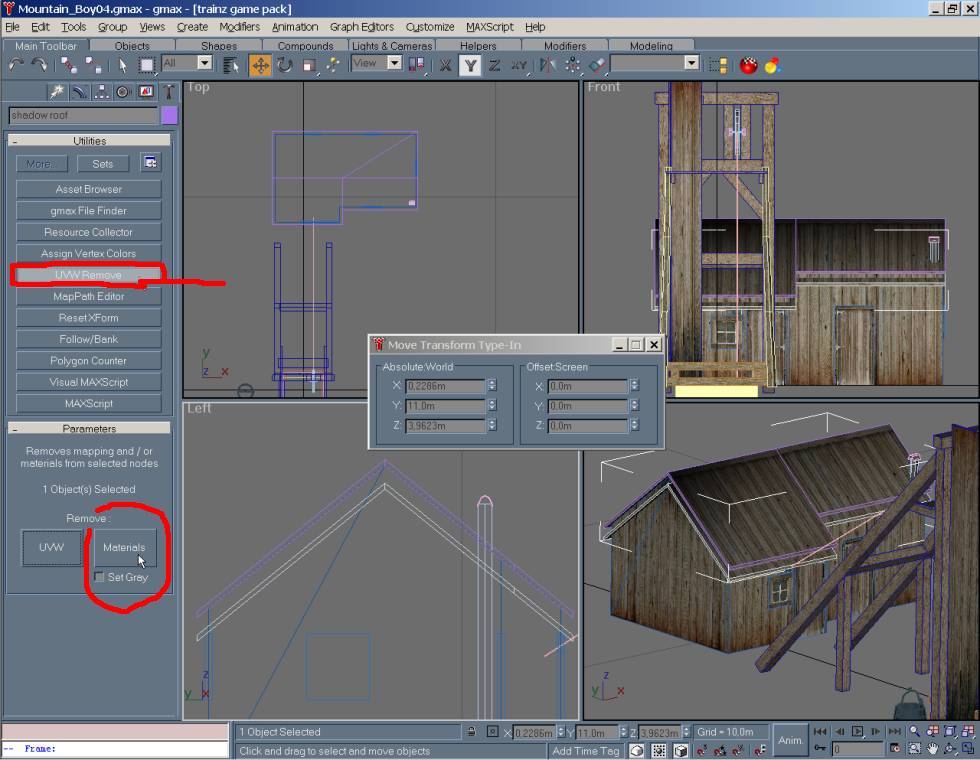Viewport: 980px width, 760px height.
Task: Click the Select and Manipulate icon
Action: coord(333,65)
